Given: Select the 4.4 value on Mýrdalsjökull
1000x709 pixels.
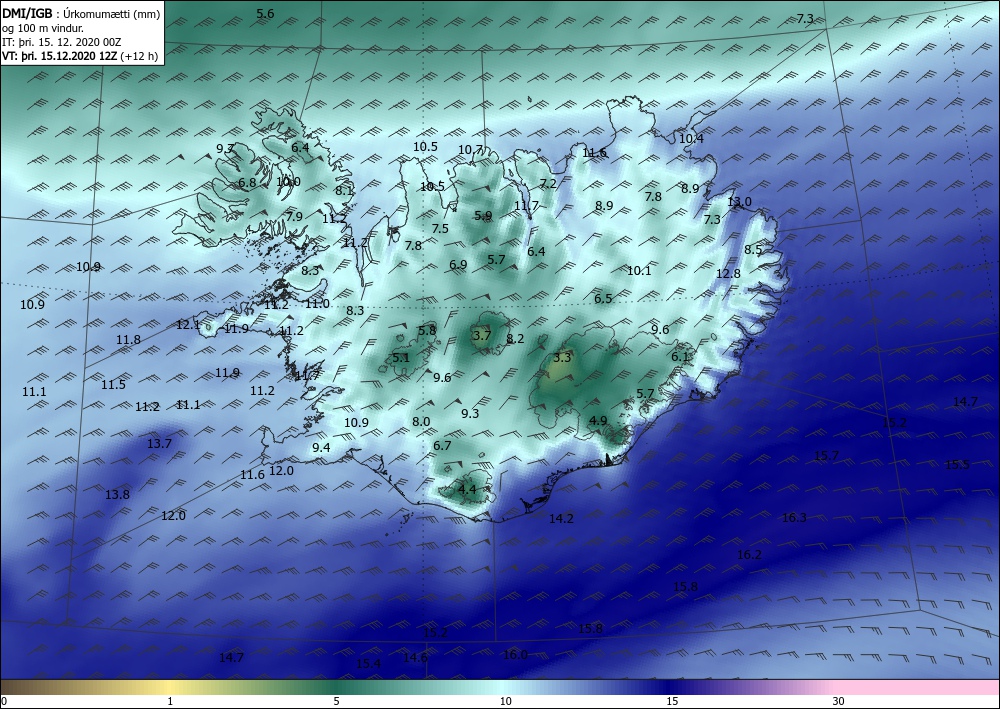Looking at the screenshot, I should (467, 489).
